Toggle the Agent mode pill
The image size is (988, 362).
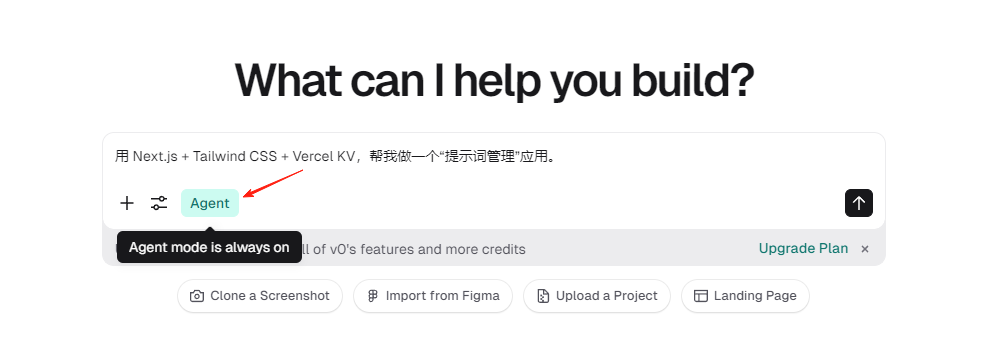(210, 203)
